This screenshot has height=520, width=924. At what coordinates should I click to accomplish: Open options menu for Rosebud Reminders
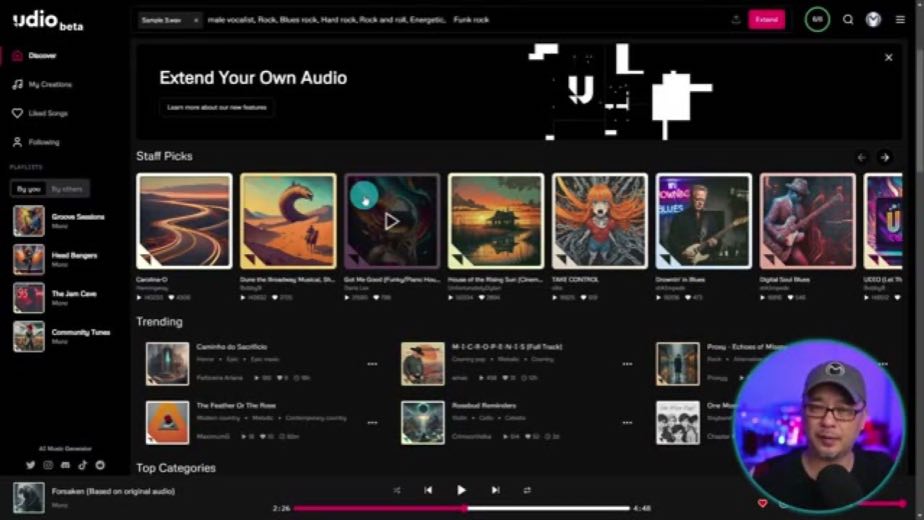[x=627, y=423]
